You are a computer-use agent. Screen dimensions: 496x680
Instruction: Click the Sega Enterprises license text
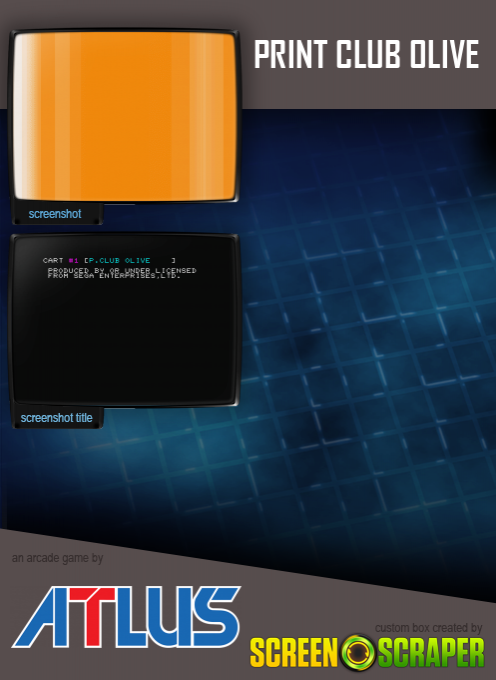[122, 273]
